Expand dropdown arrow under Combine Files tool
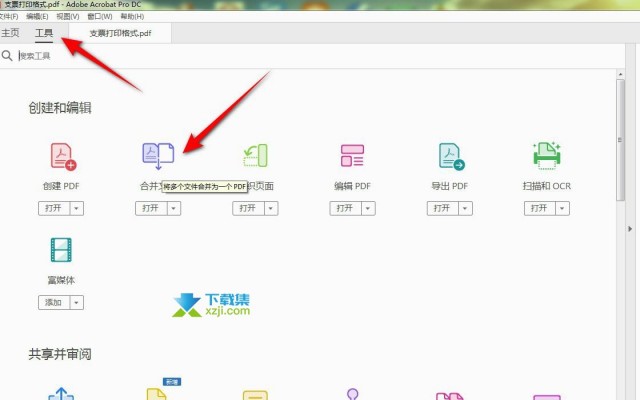Image resolution: width=640 pixels, height=400 pixels. click(x=174, y=208)
